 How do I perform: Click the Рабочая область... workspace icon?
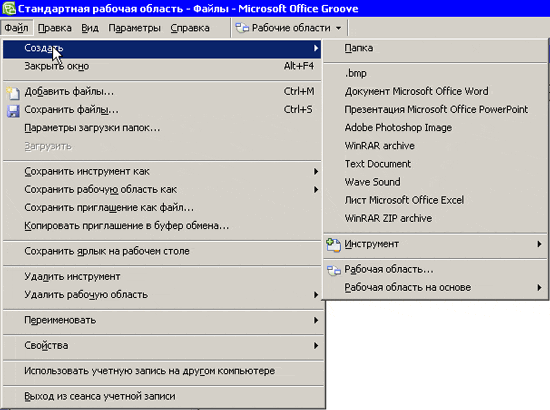point(334,270)
